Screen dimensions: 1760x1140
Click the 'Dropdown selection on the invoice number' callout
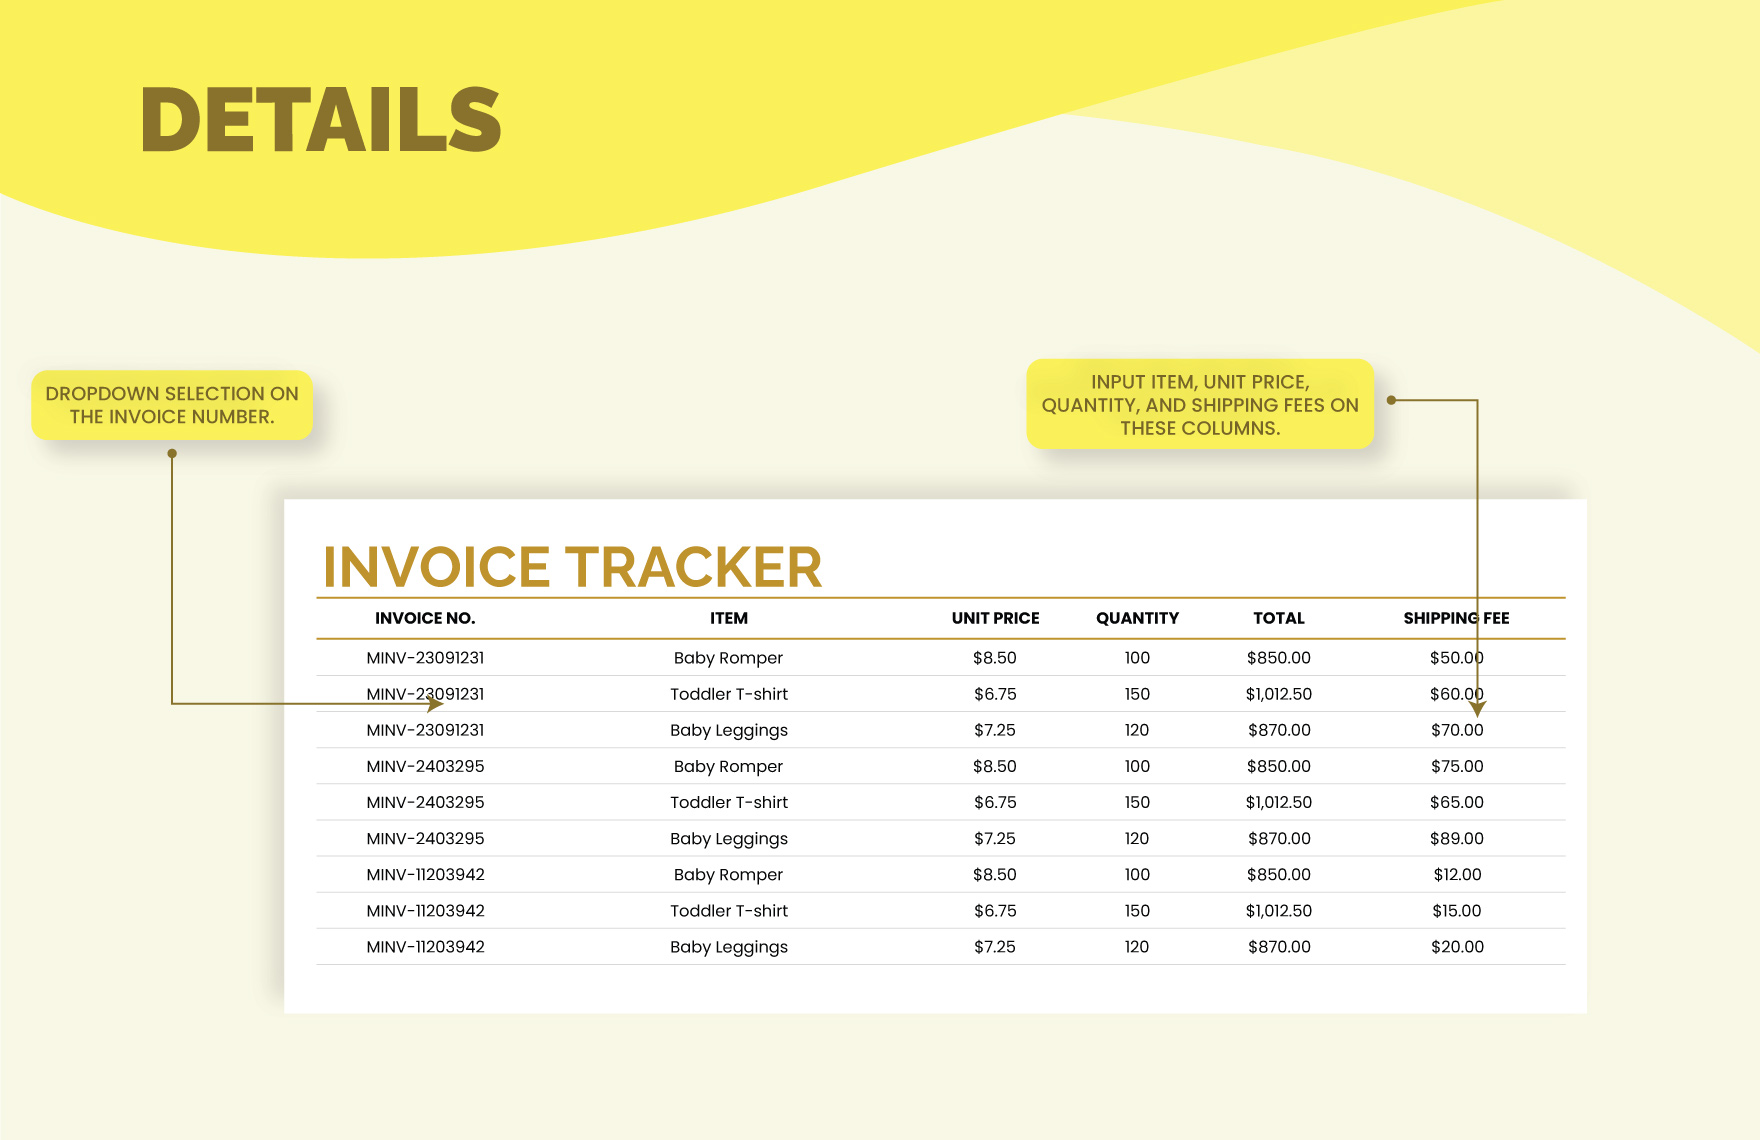[x=172, y=405]
